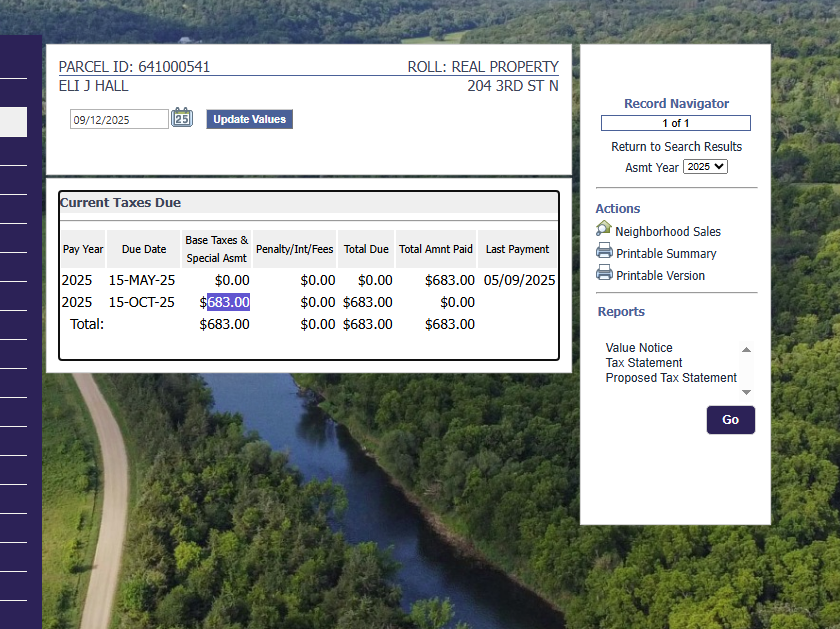Choose Proposed Tax Statement report

tap(671, 378)
